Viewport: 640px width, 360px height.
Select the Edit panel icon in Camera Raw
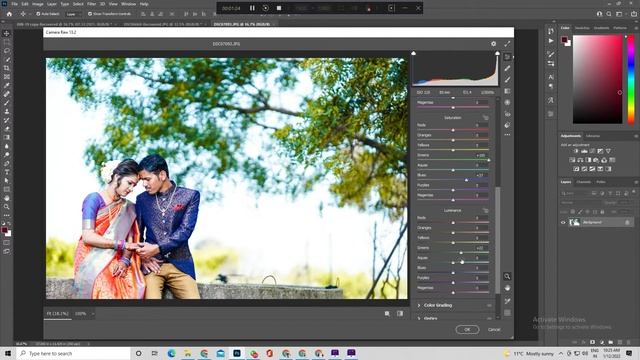507,57
